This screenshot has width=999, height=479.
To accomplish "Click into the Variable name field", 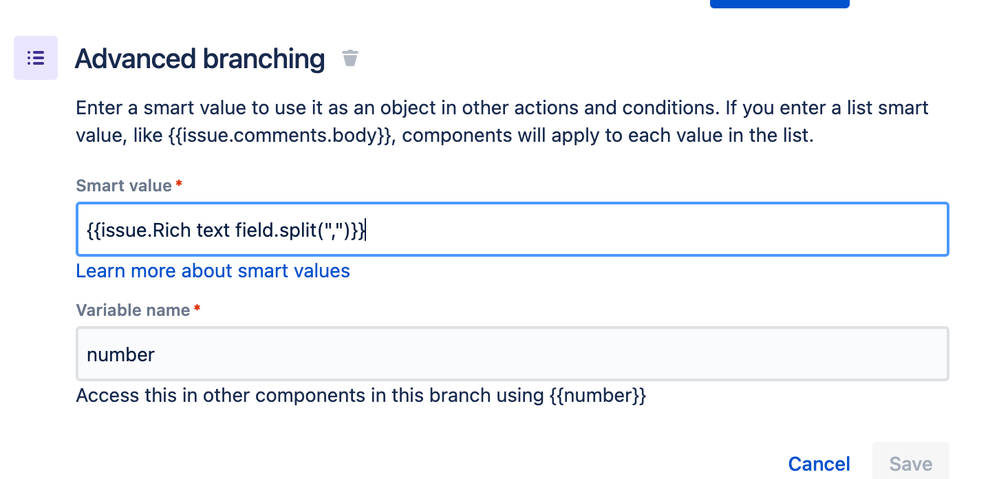I will [512, 354].
